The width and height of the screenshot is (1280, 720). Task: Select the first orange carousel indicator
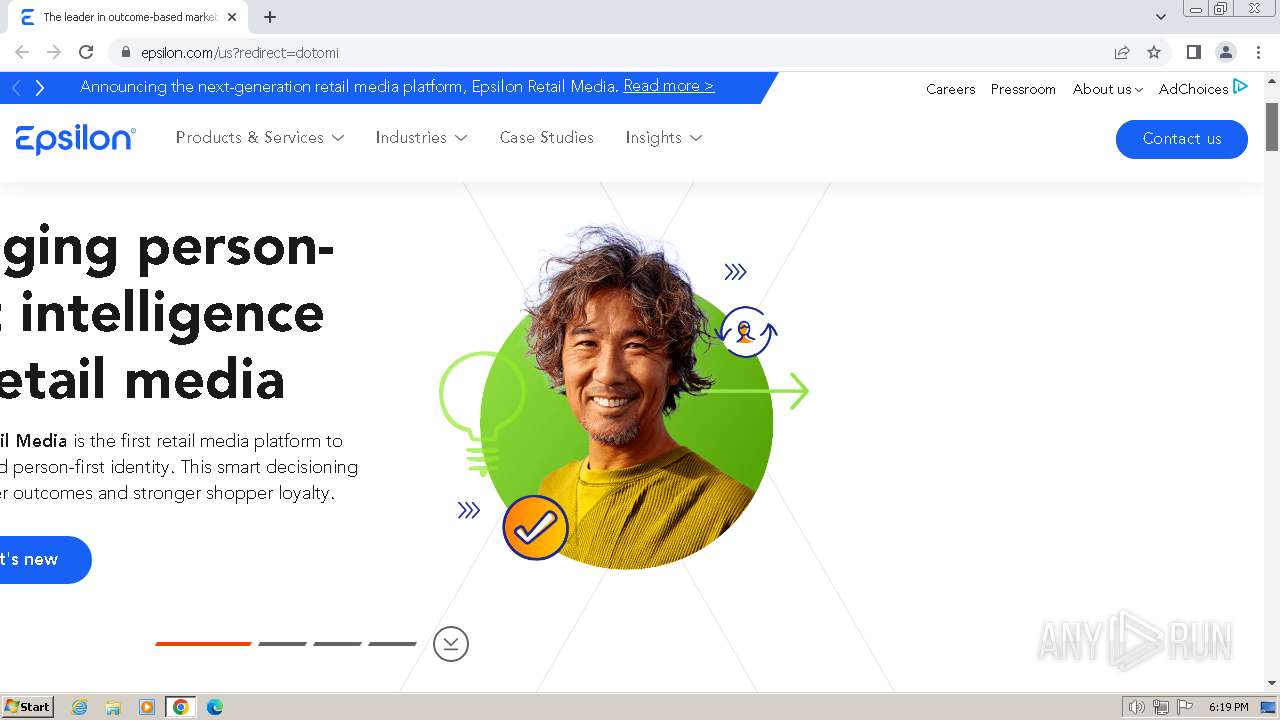(203, 644)
